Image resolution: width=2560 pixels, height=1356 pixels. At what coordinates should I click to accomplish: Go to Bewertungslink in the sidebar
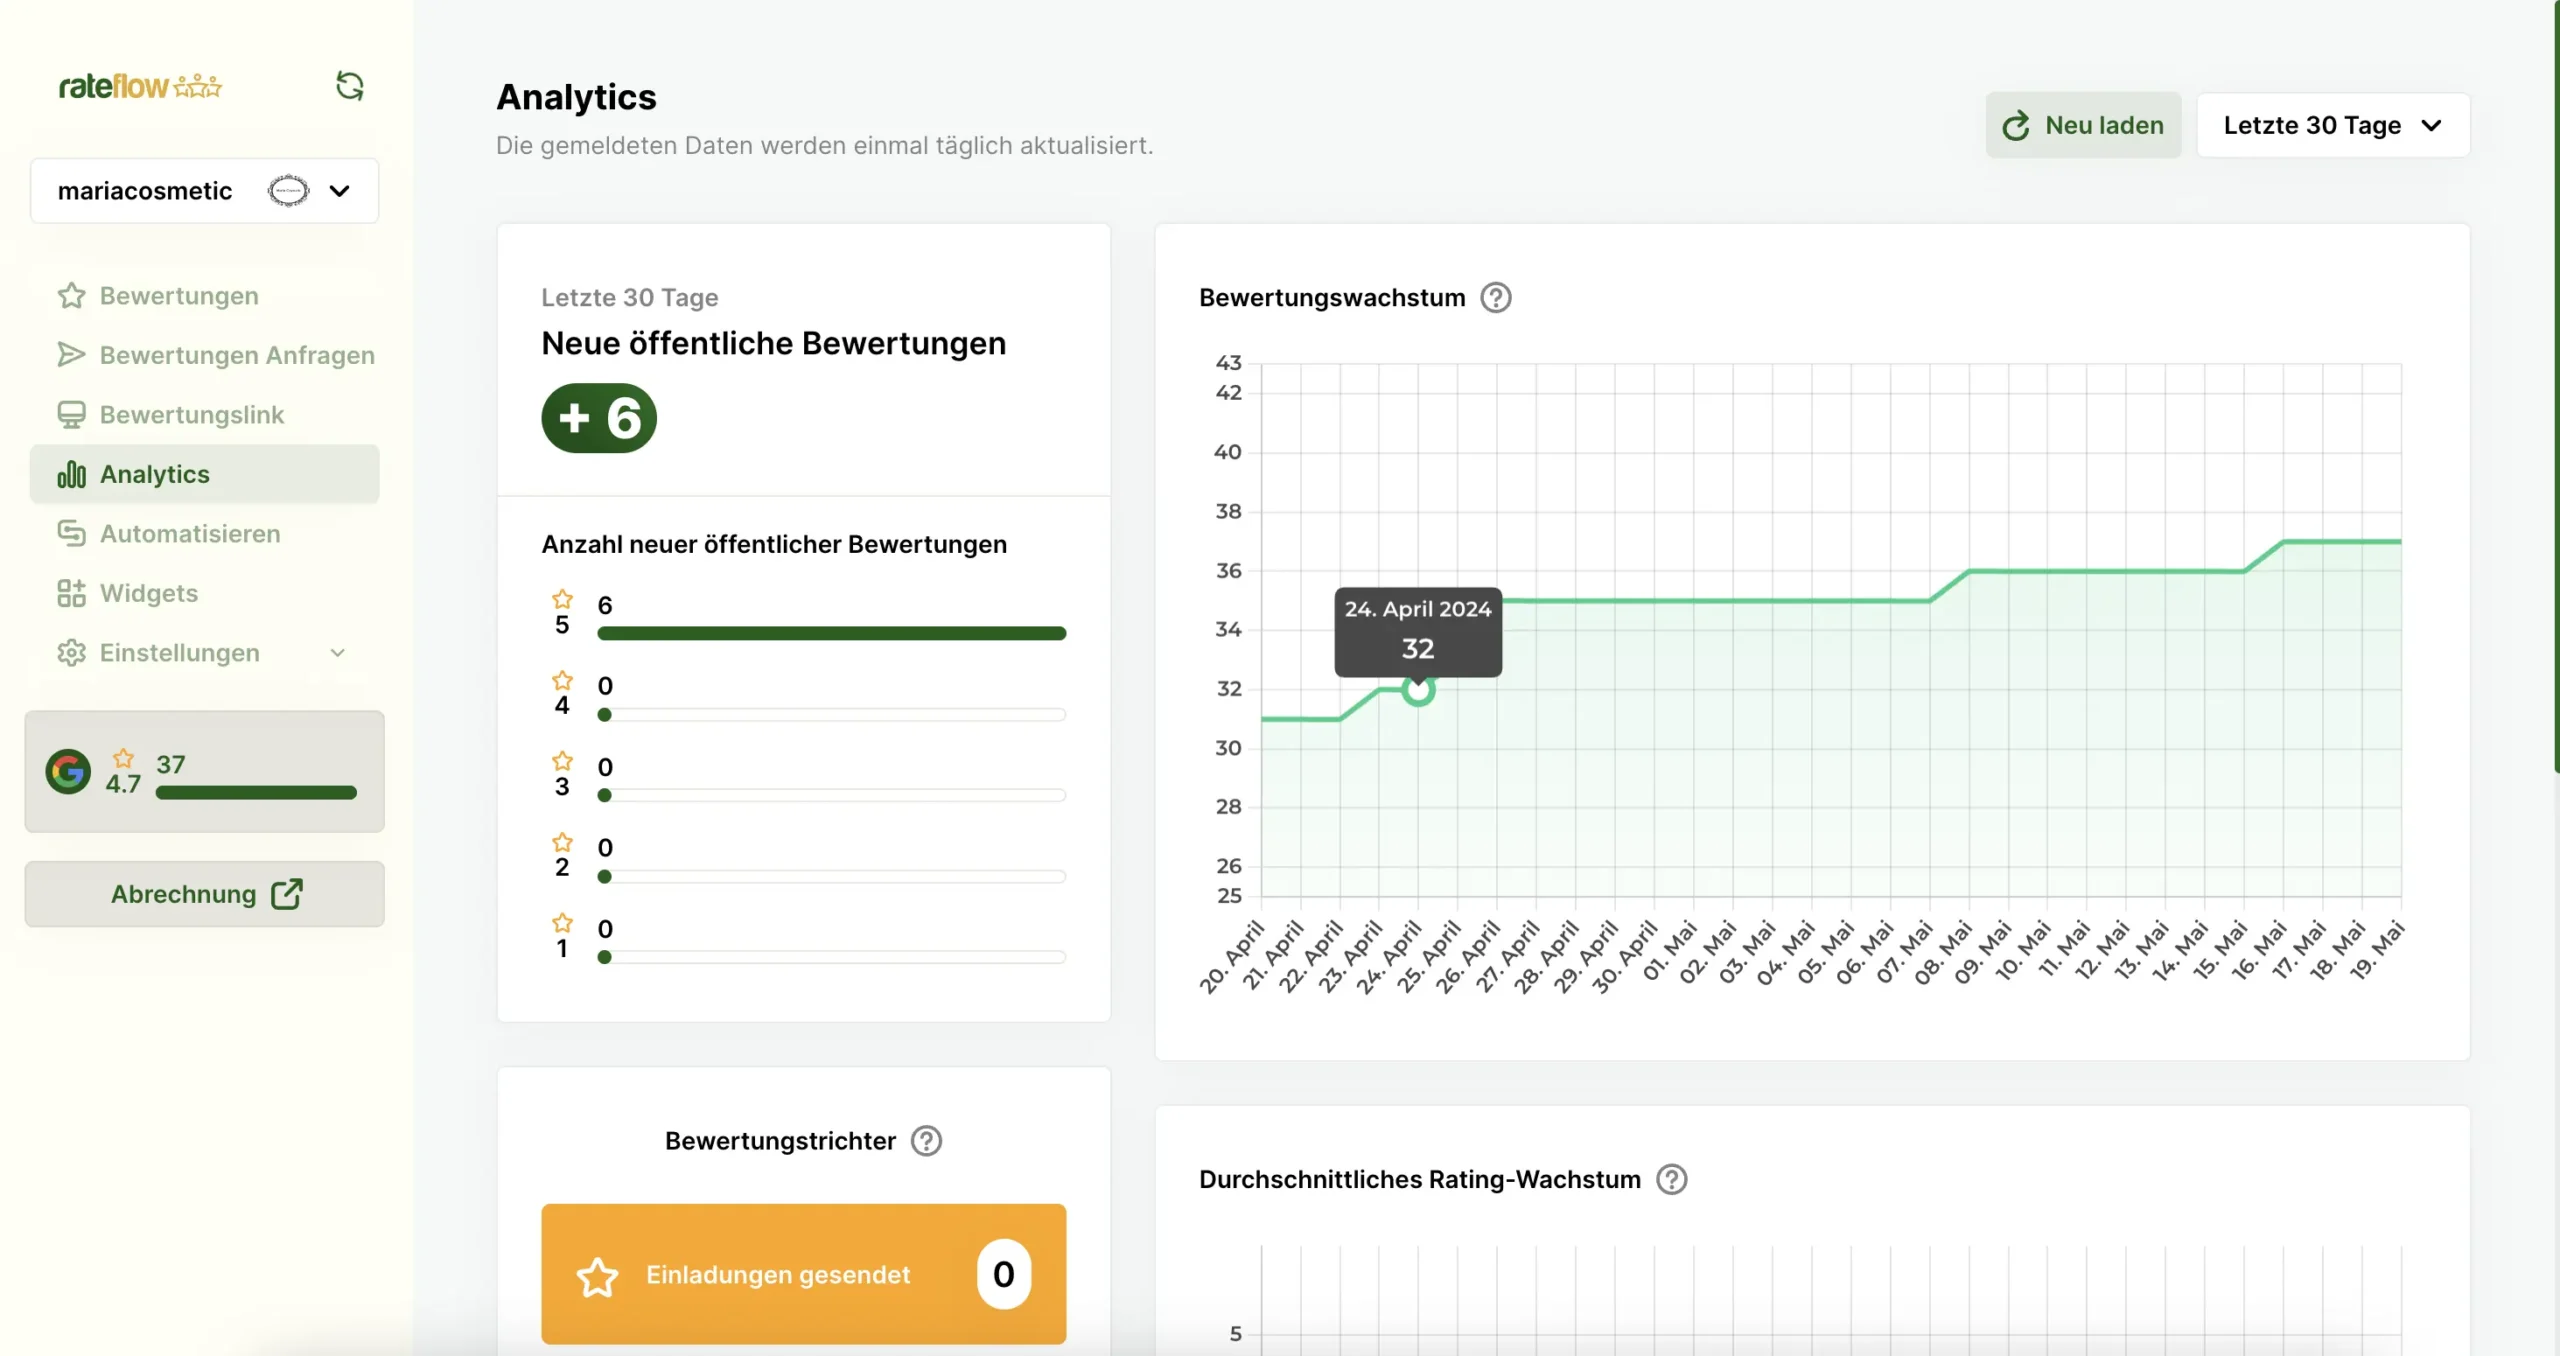191,415
